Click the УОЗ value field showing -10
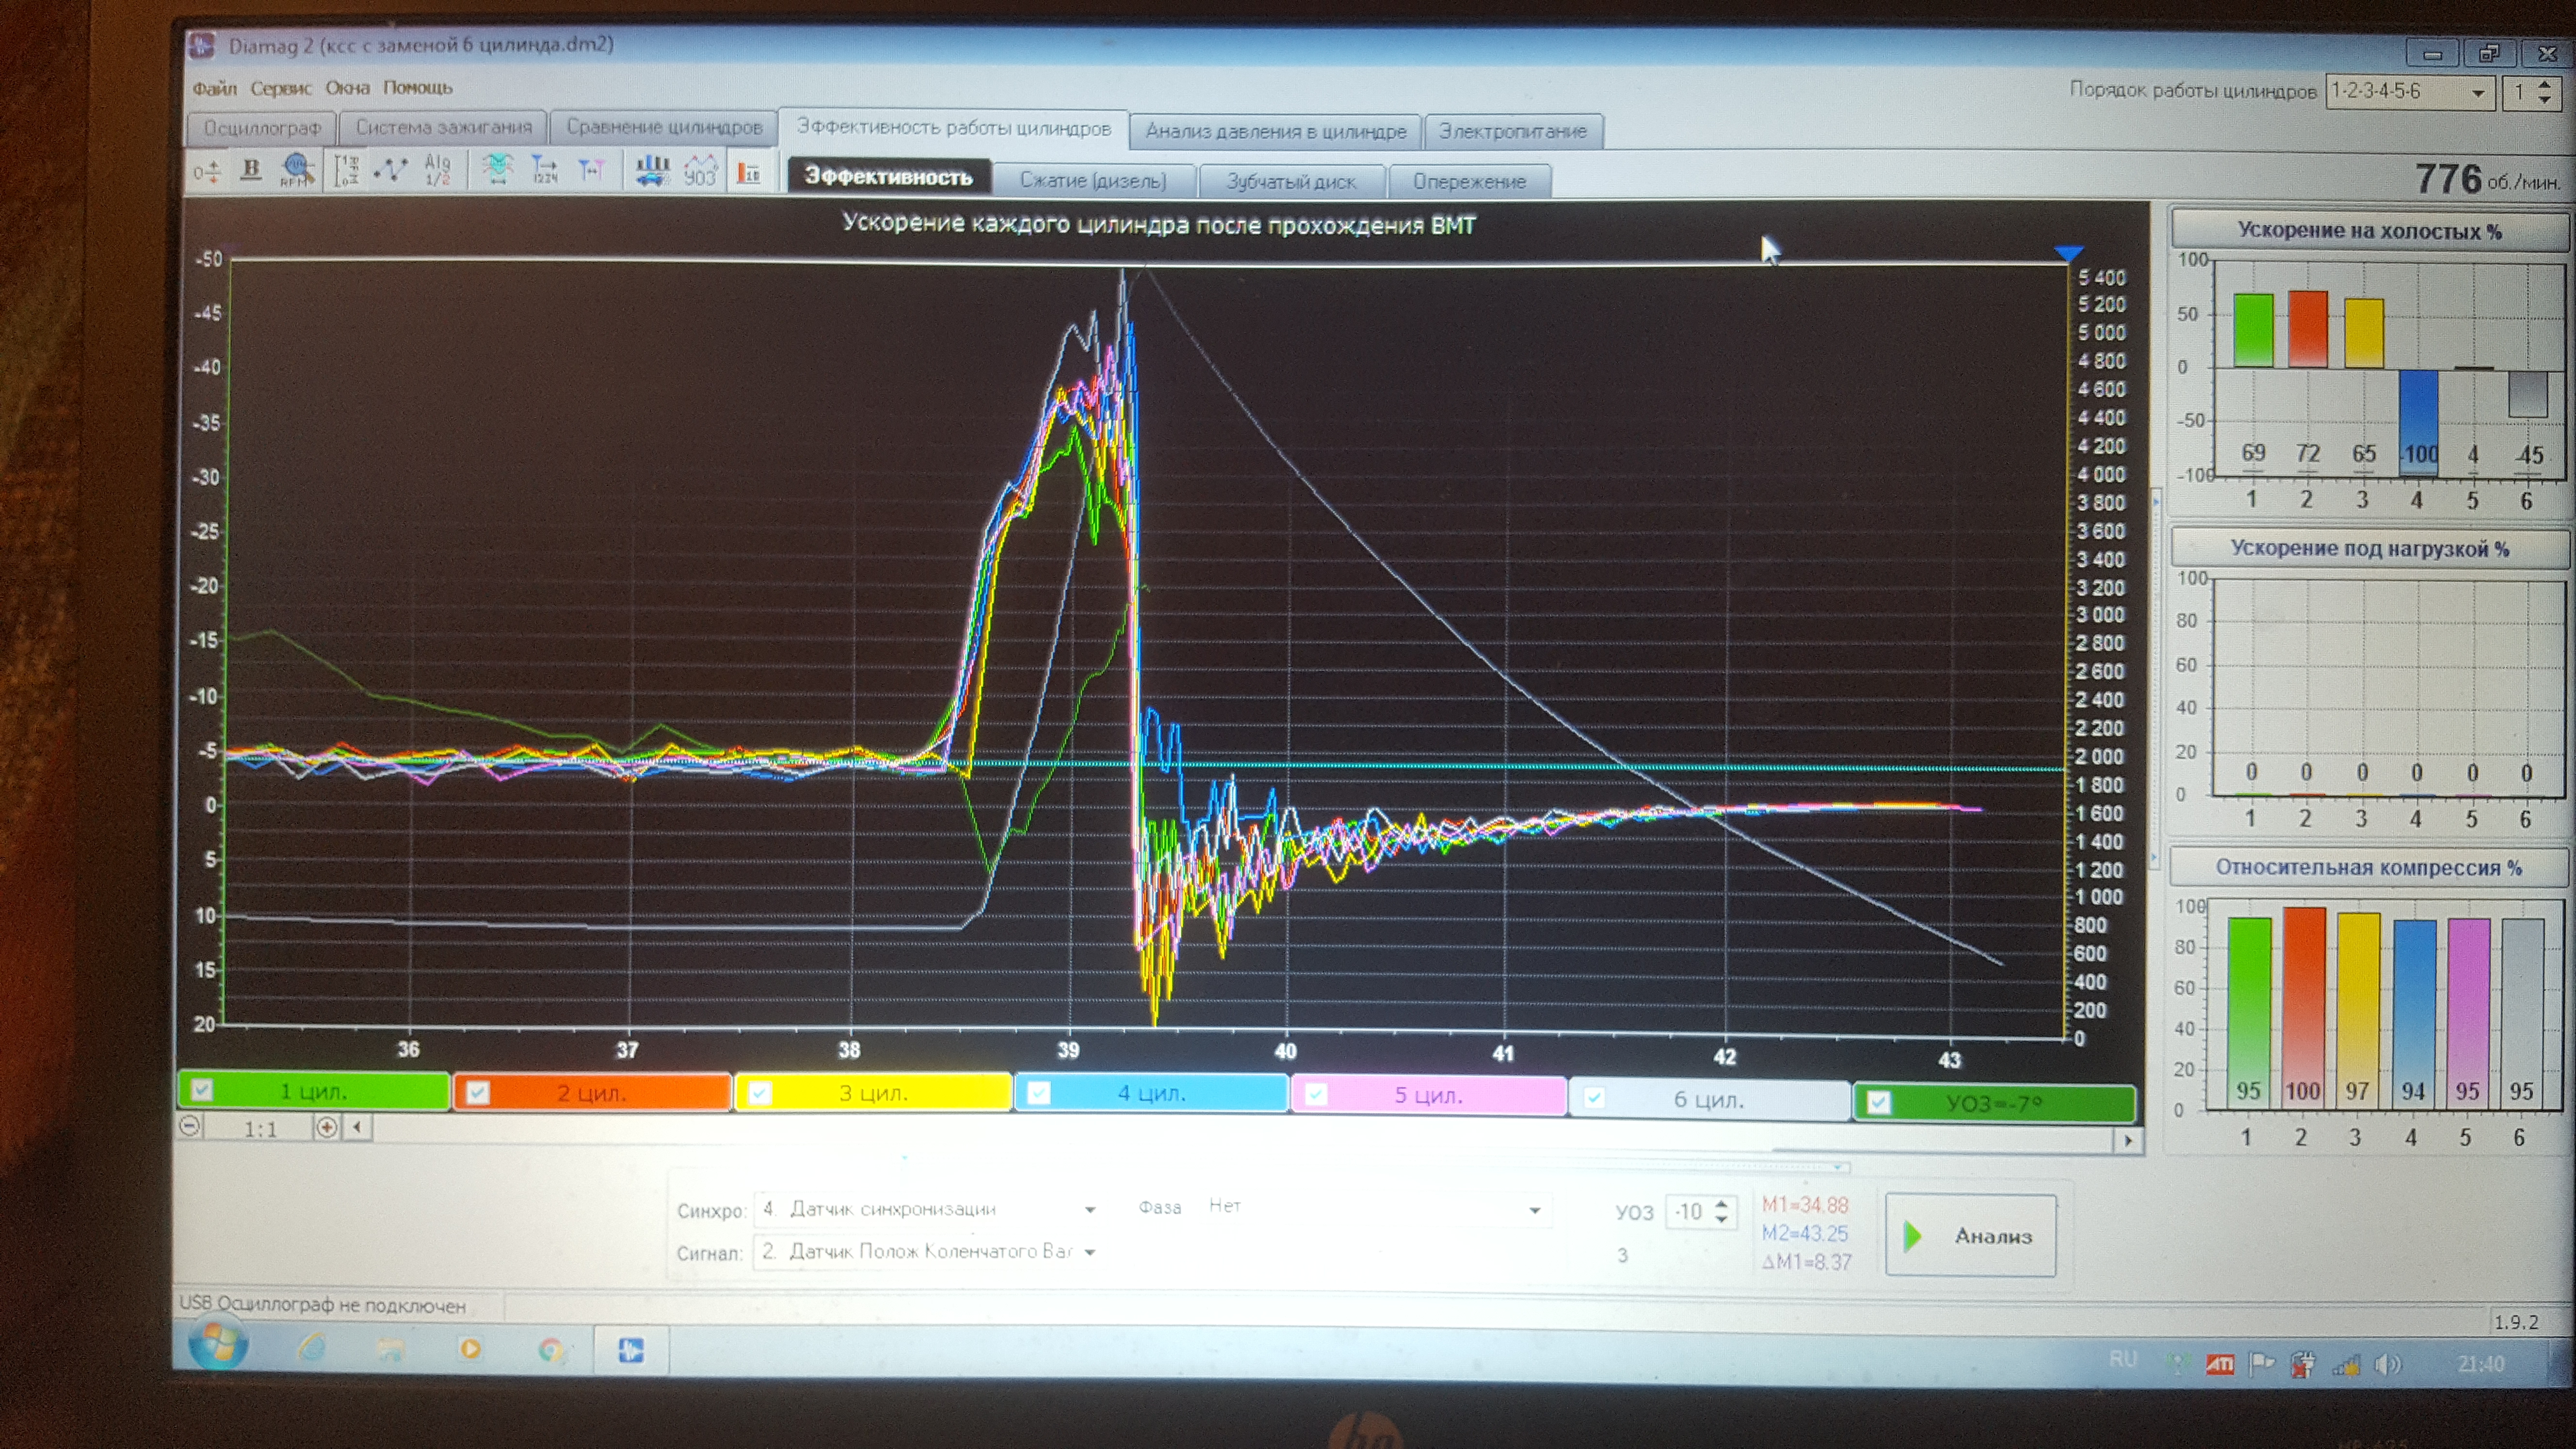 coord(1689,1212)
